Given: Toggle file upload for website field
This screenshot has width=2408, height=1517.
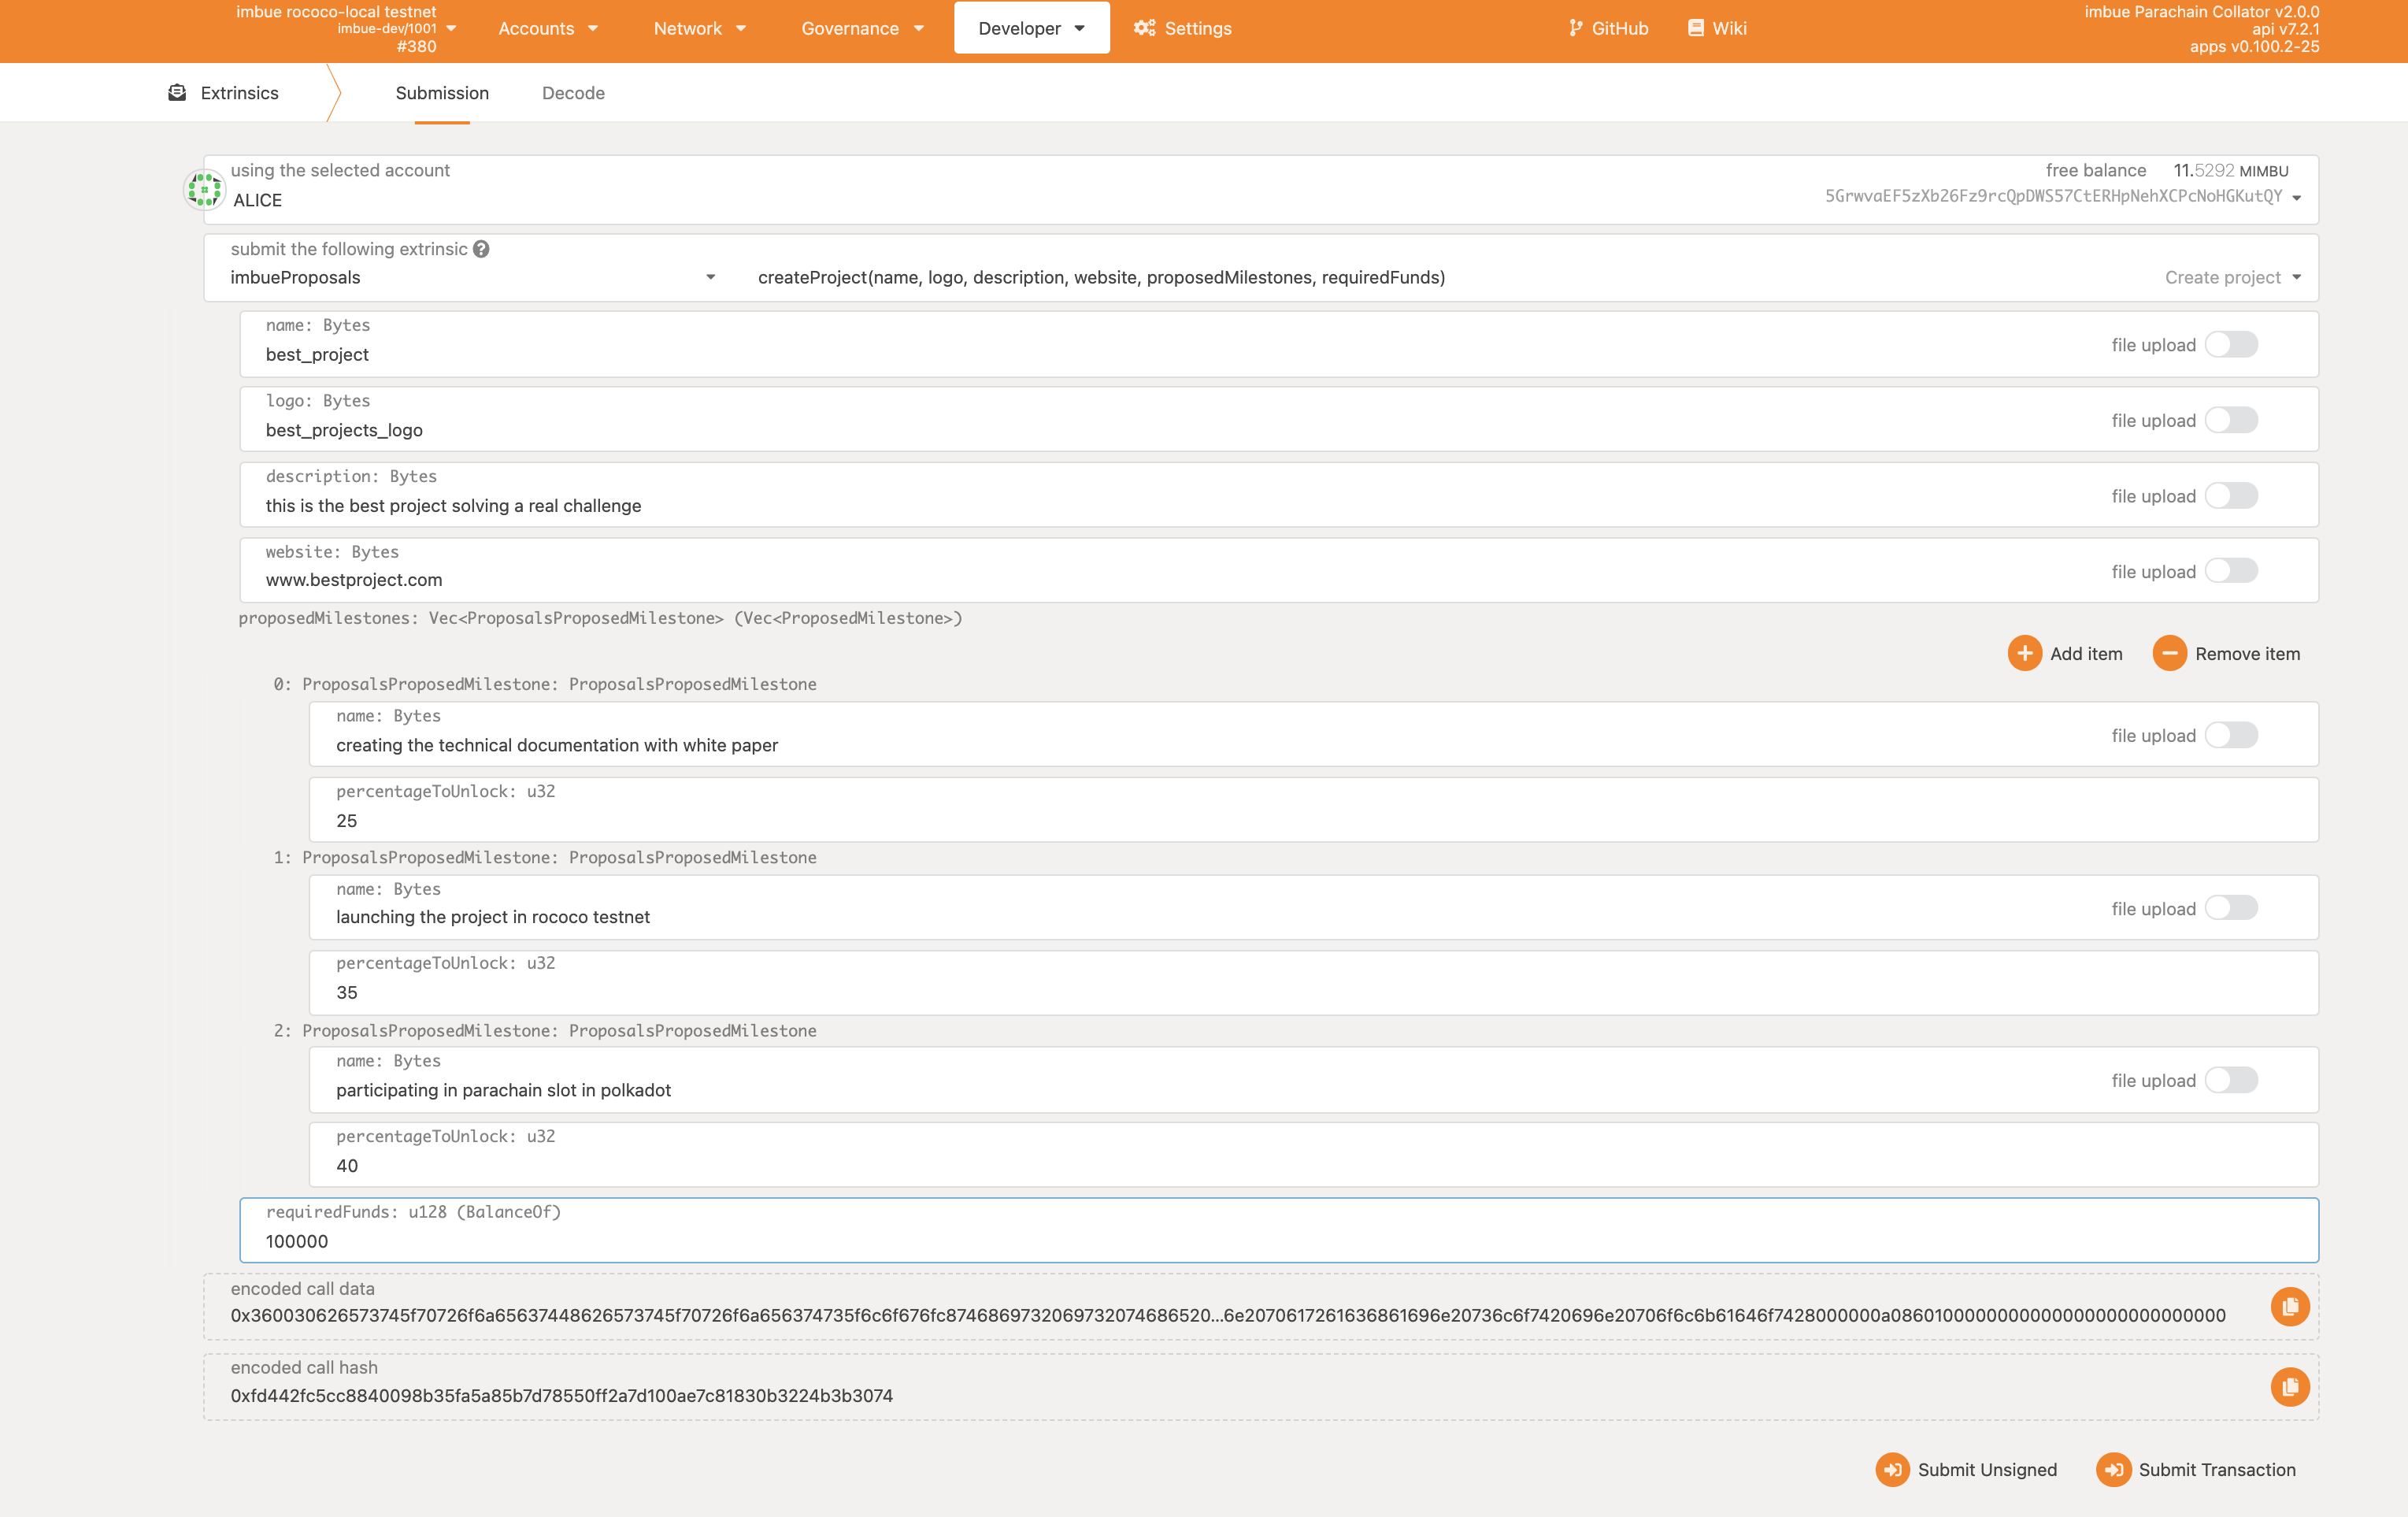Looking at the screenshot, I should point(2231,571).
